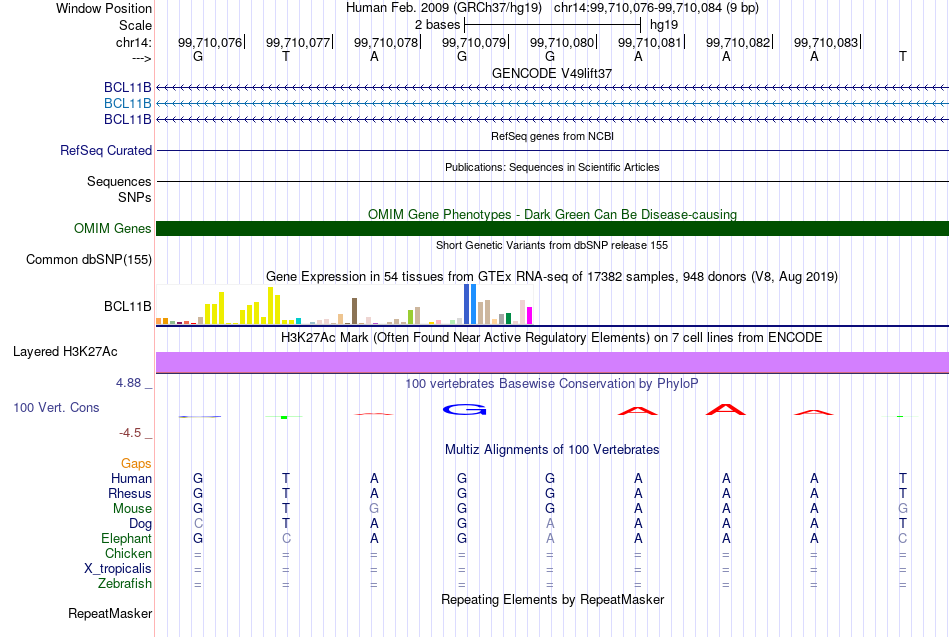Click the chr14: ruler label
This screenshot has width=950, height=637.
click(133, 42)
